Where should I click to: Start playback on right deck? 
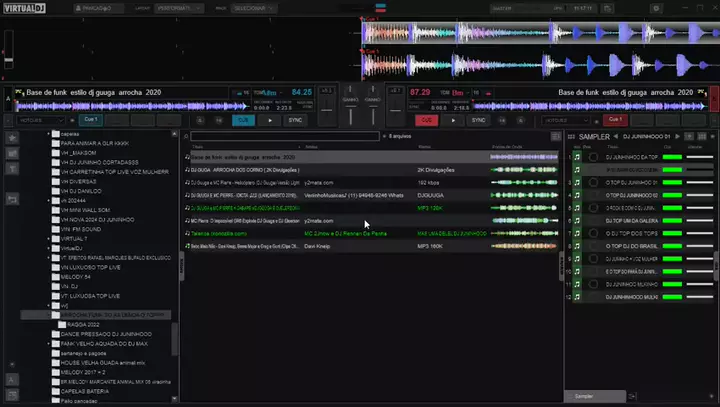click(x=453, y=120)
